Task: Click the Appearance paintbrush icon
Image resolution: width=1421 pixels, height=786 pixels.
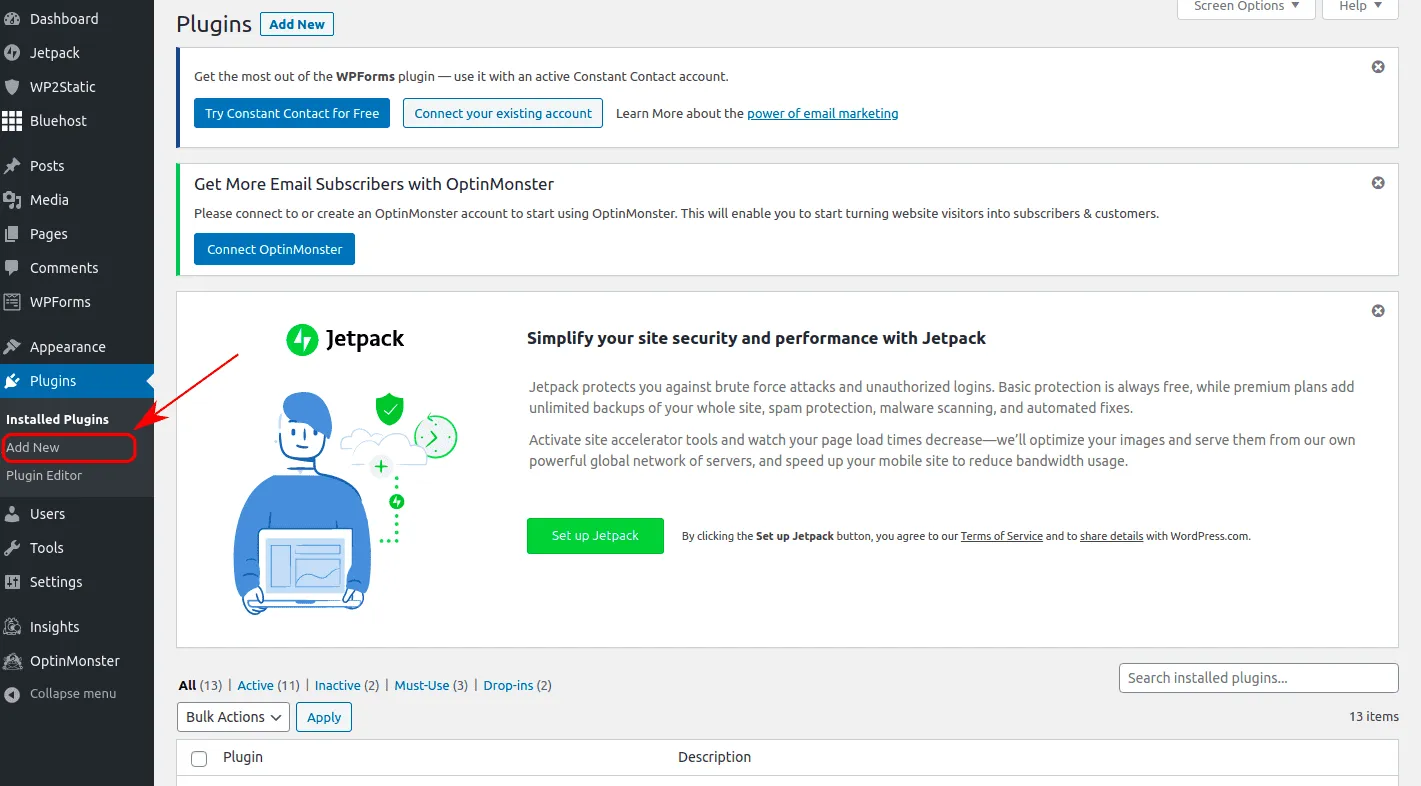Action: point(12,347)
